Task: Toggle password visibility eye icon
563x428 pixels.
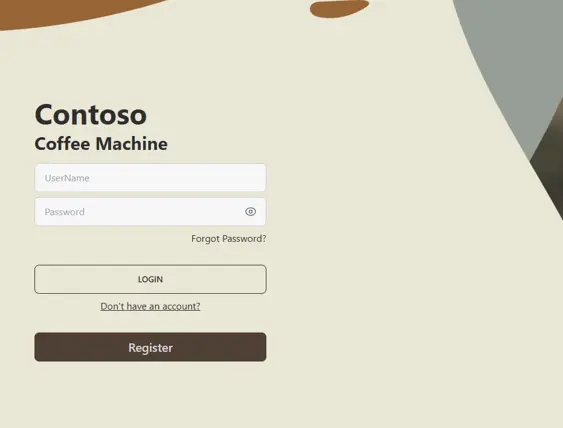Action: coord(251,212)
